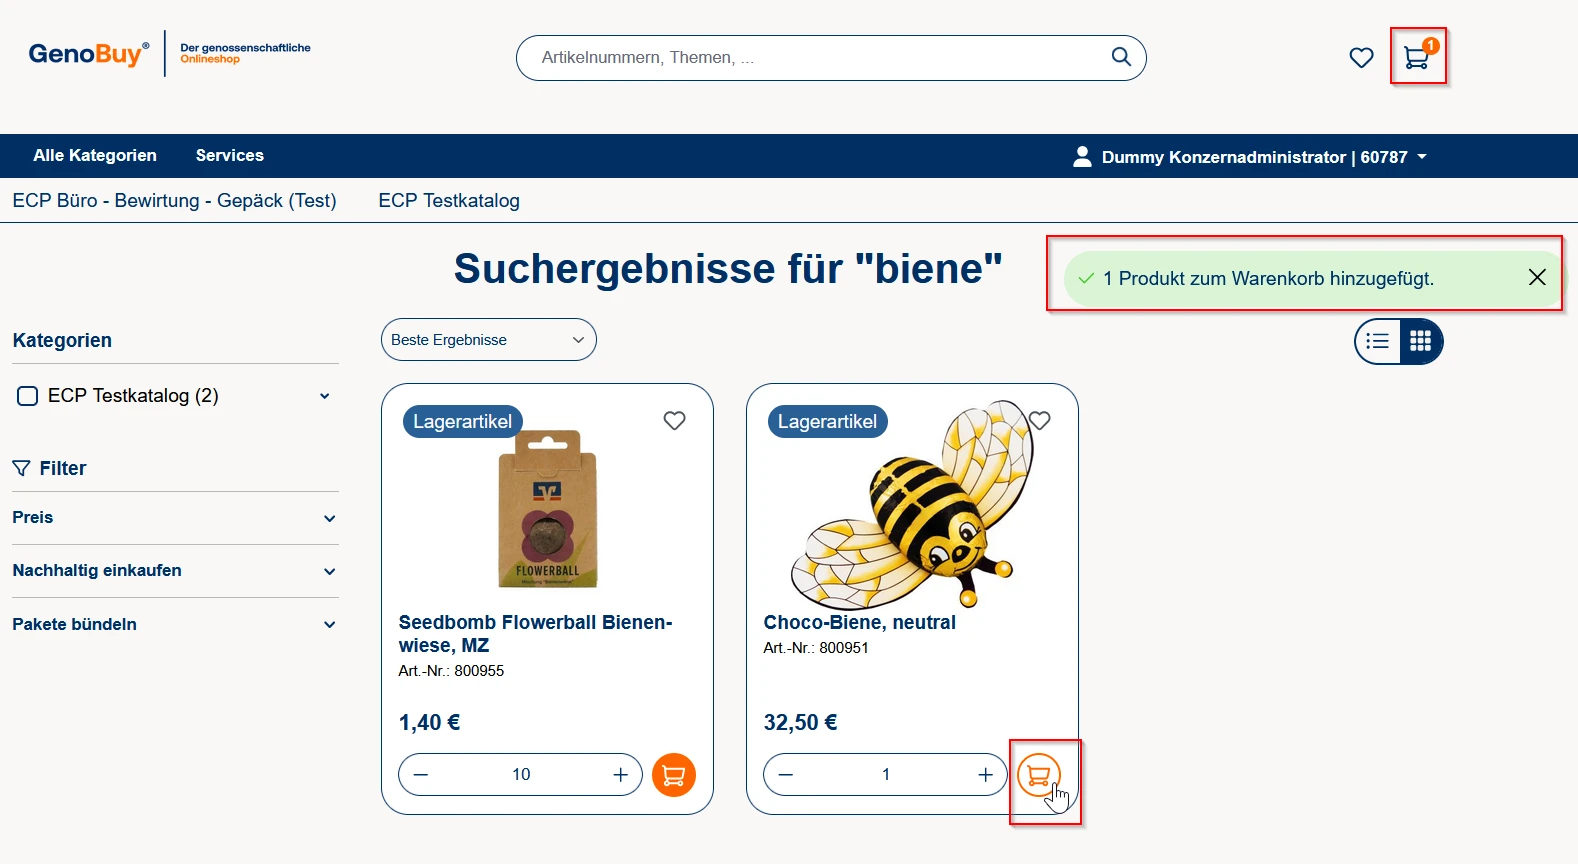
Task: Dismiss the added-to-cart notification
Action: [1537, 278]
